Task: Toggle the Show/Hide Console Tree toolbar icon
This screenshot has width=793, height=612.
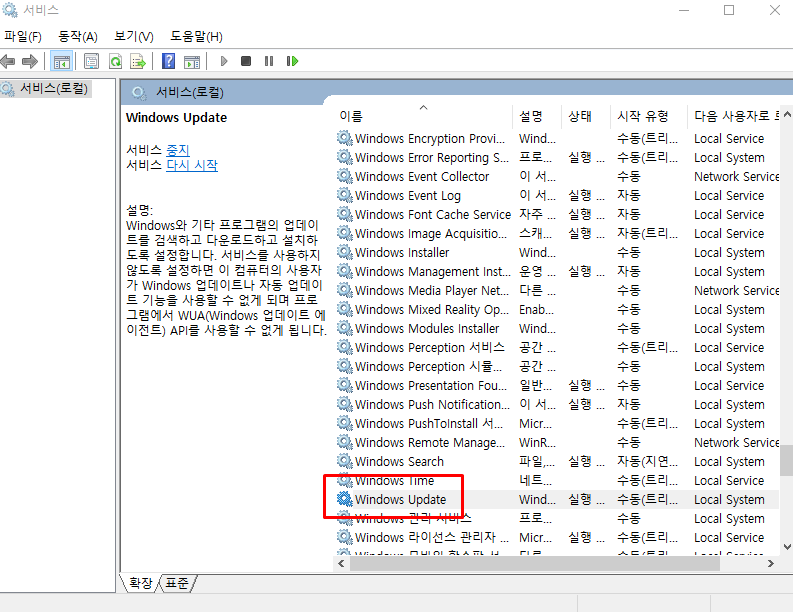Action: 62,62
